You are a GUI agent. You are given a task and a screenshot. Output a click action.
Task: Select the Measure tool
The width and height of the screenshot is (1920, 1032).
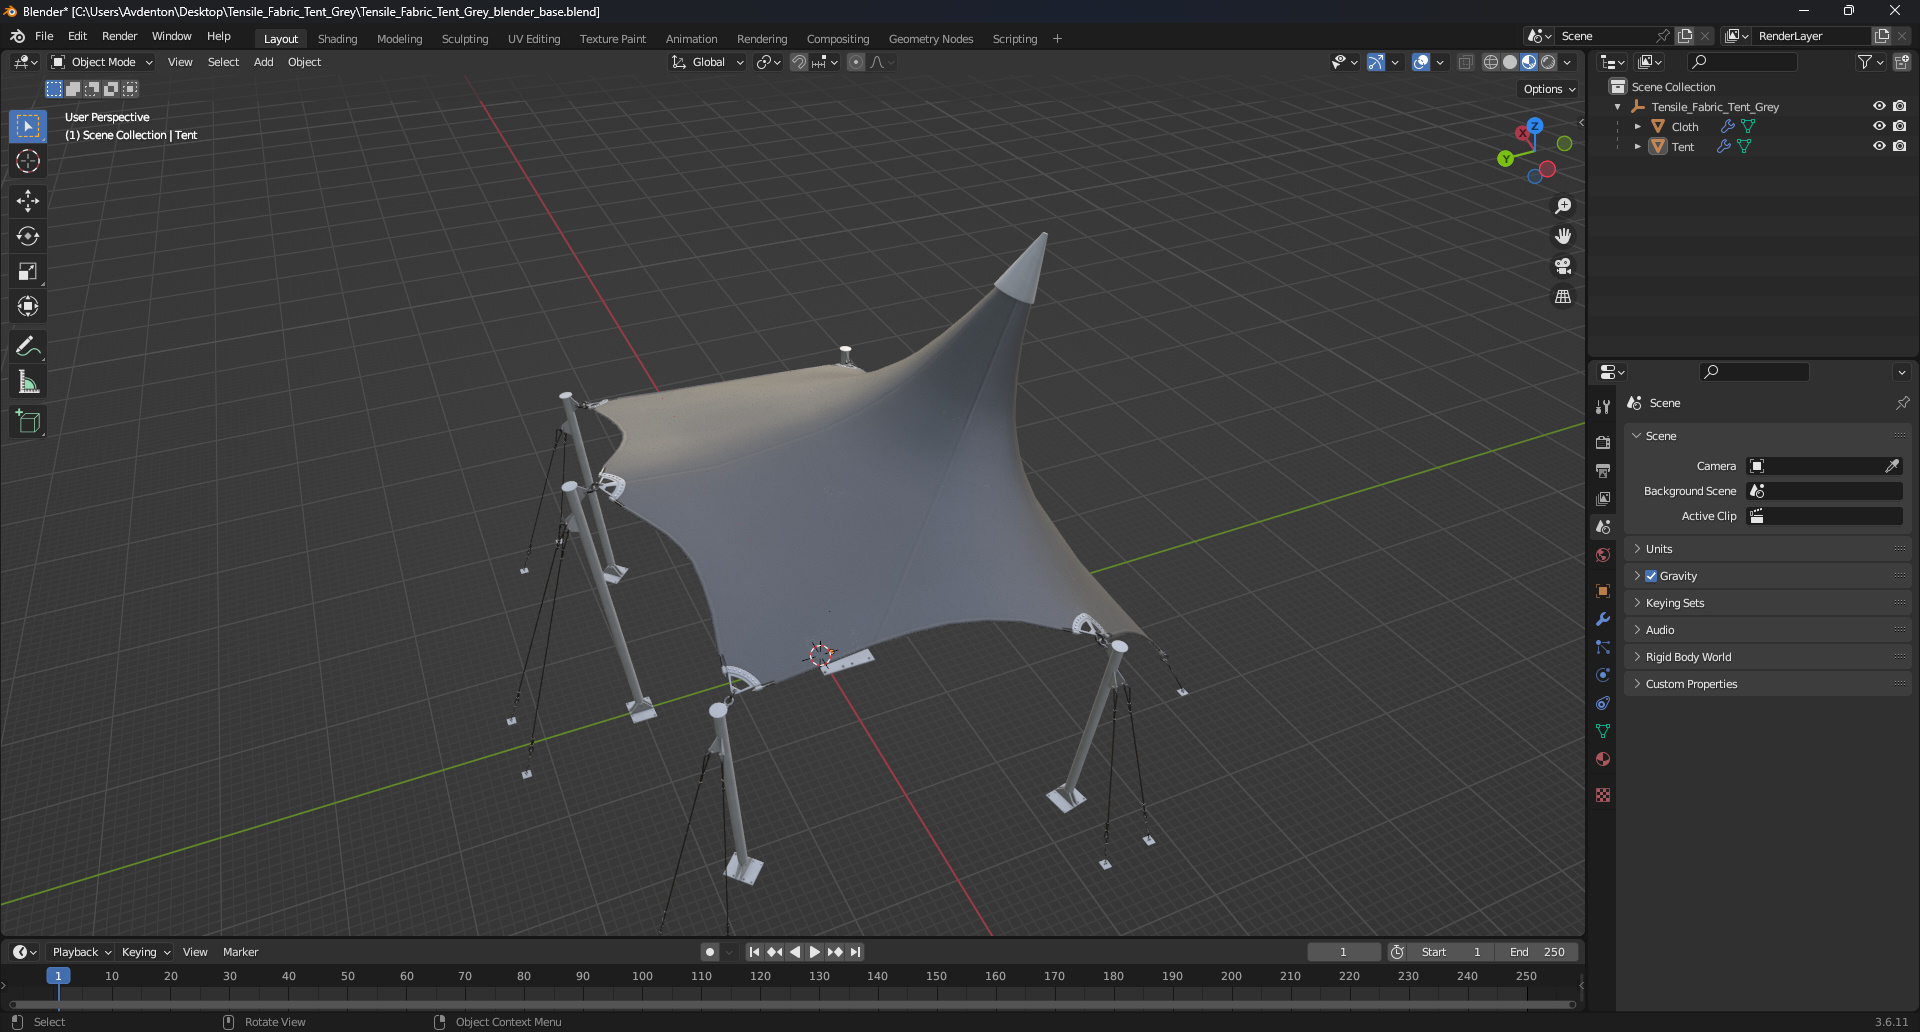tap(28, 382)
